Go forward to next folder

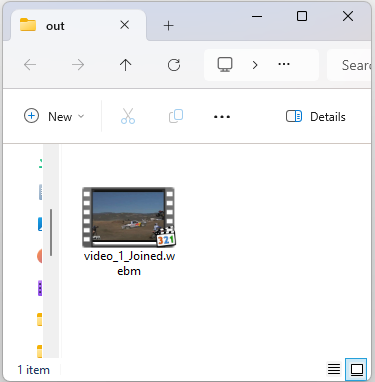[x=78, y=65]
